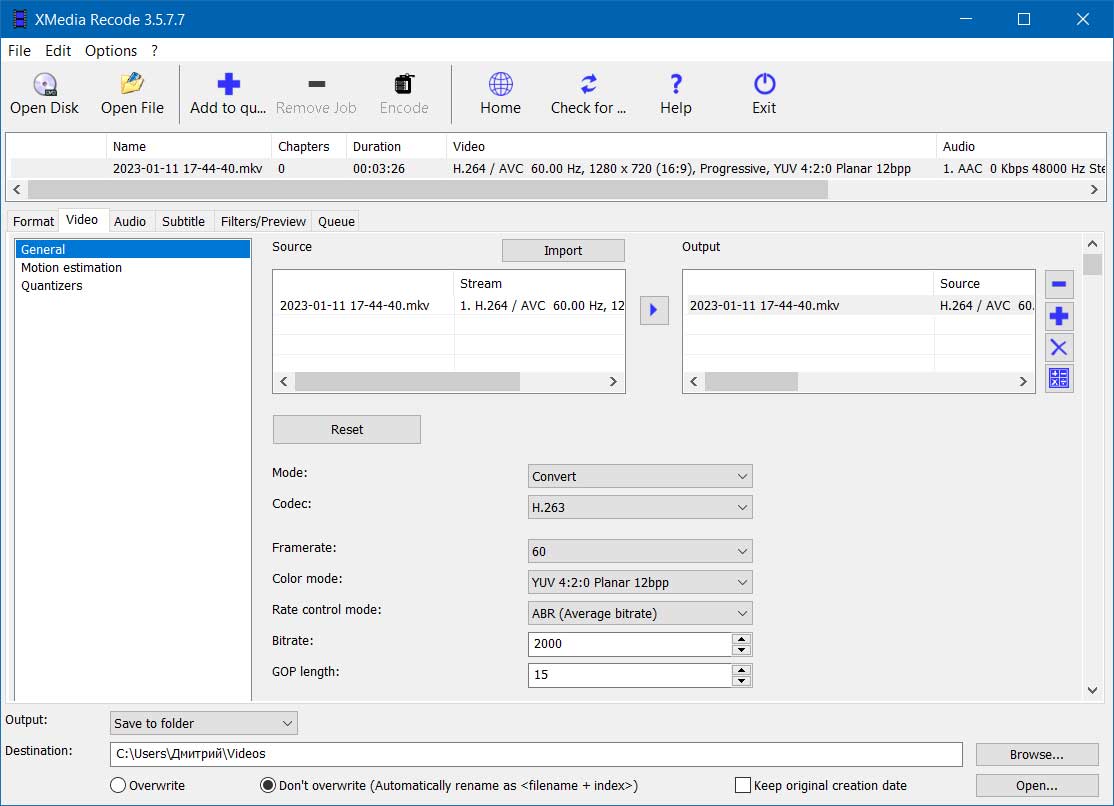Click the Import button
The image size is (1114, 806).
coord(563,250)
